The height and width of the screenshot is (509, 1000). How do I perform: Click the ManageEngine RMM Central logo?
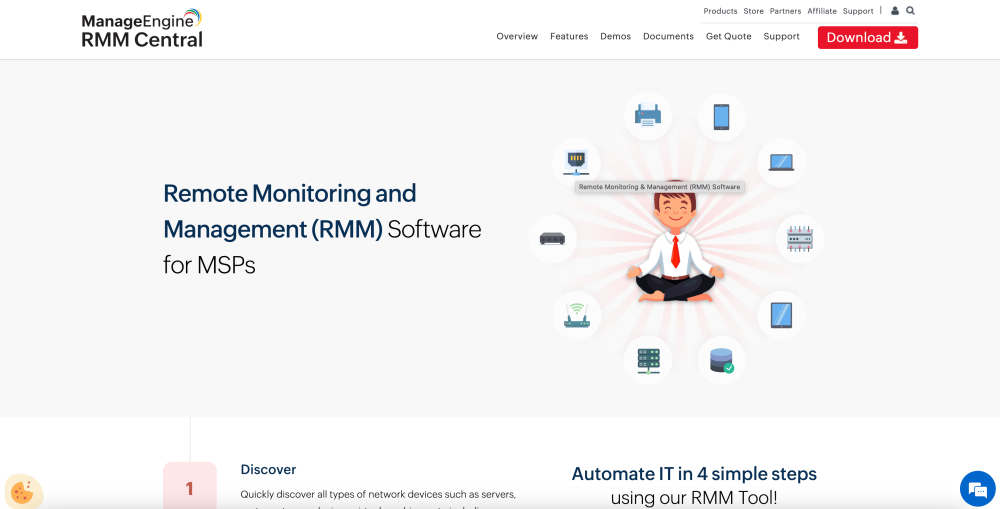142,29
